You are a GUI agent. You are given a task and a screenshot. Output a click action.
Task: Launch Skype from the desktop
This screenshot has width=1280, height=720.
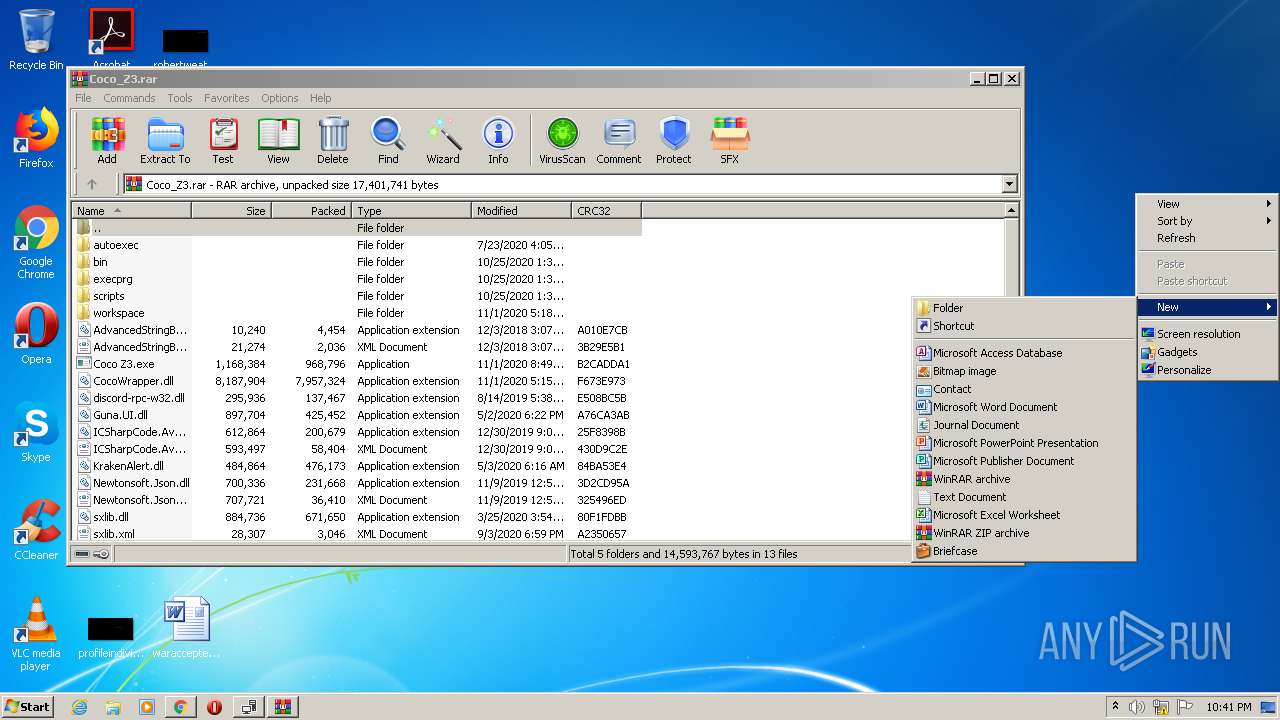point(36,432)
